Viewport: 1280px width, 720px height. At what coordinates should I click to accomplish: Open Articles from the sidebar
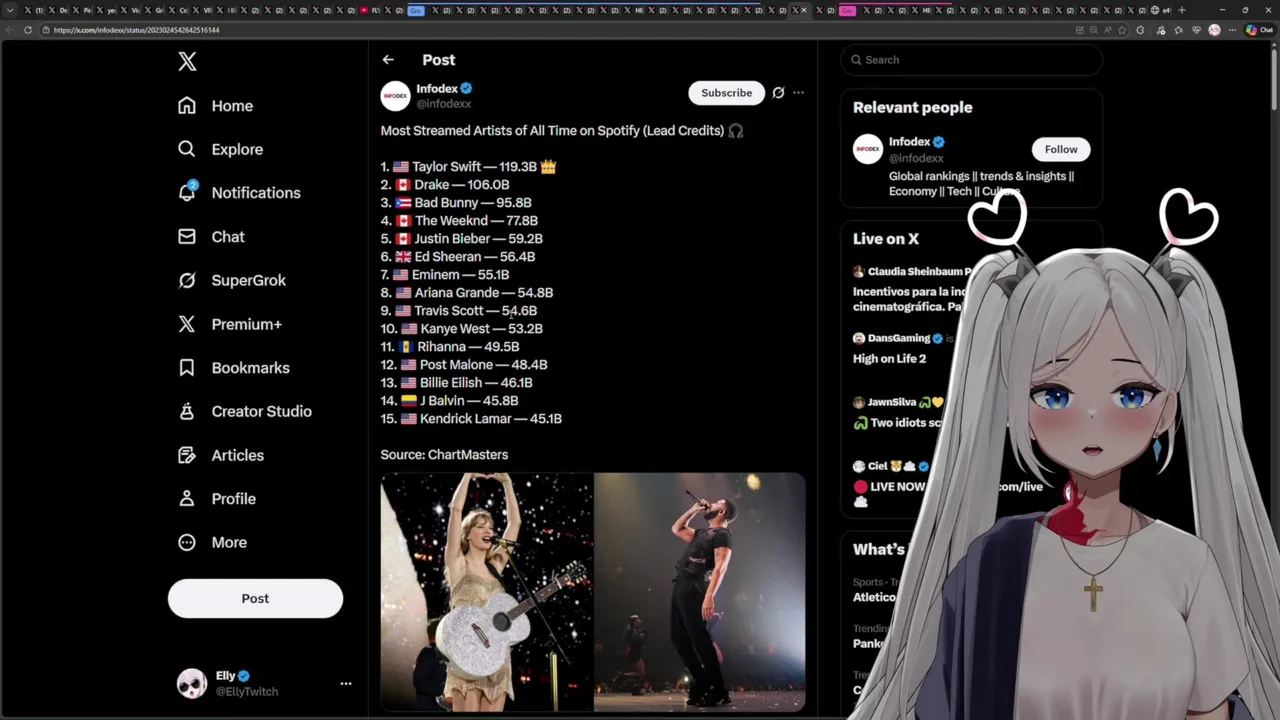point(220,455)
